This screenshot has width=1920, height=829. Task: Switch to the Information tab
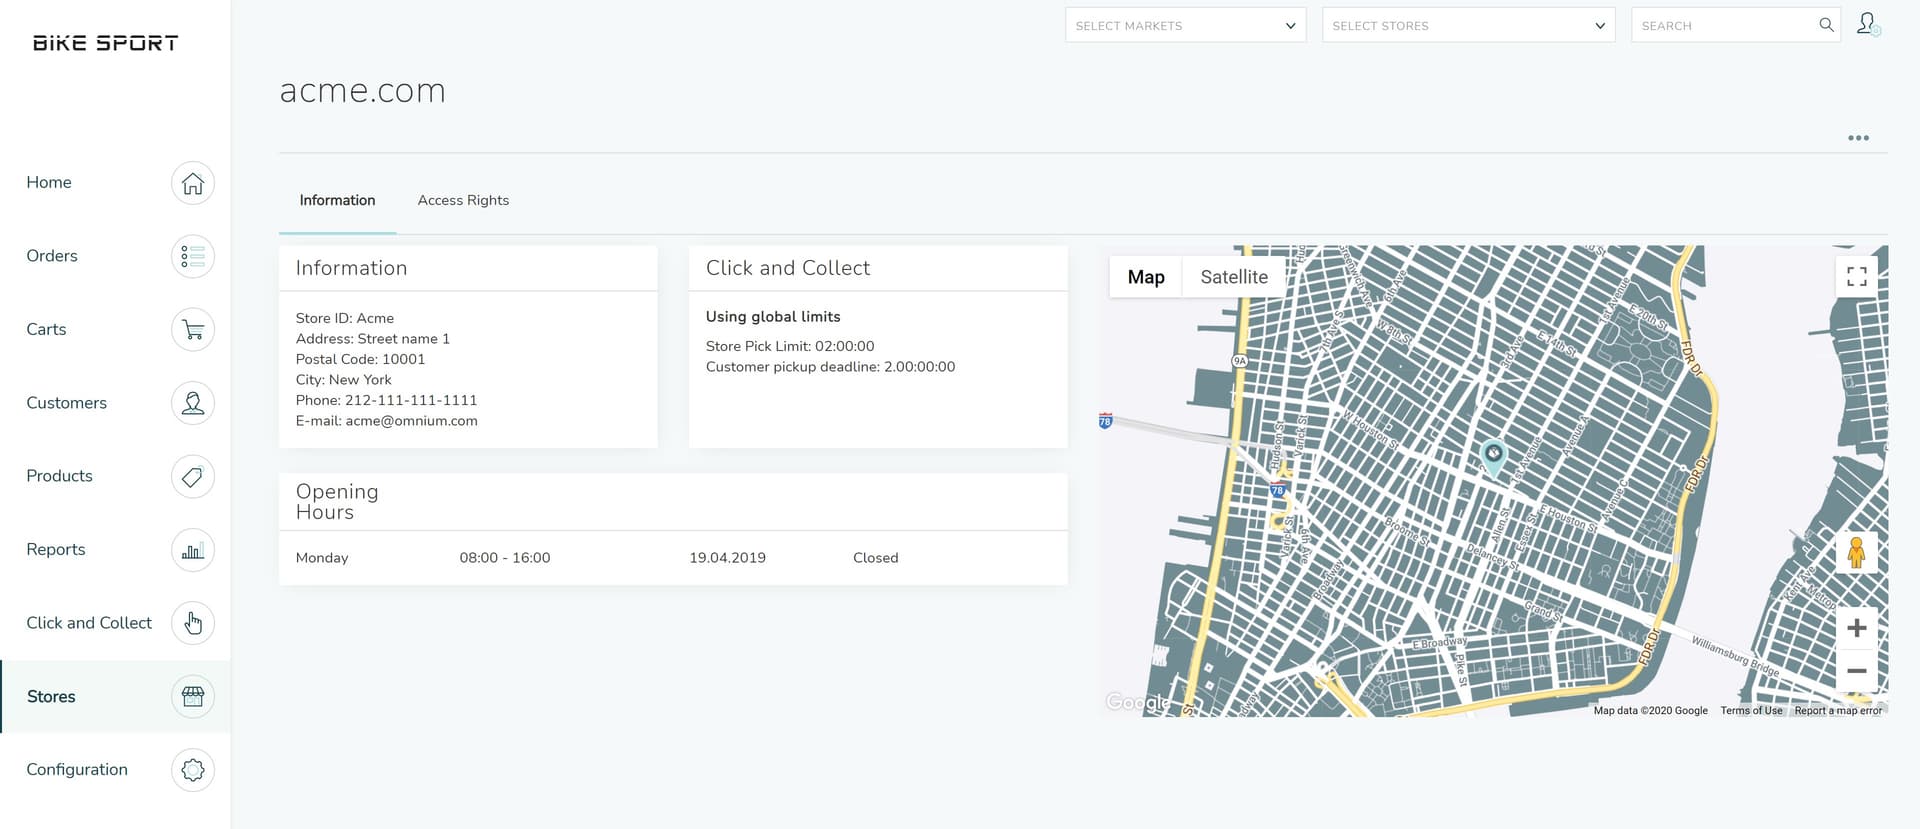[337, 200]
